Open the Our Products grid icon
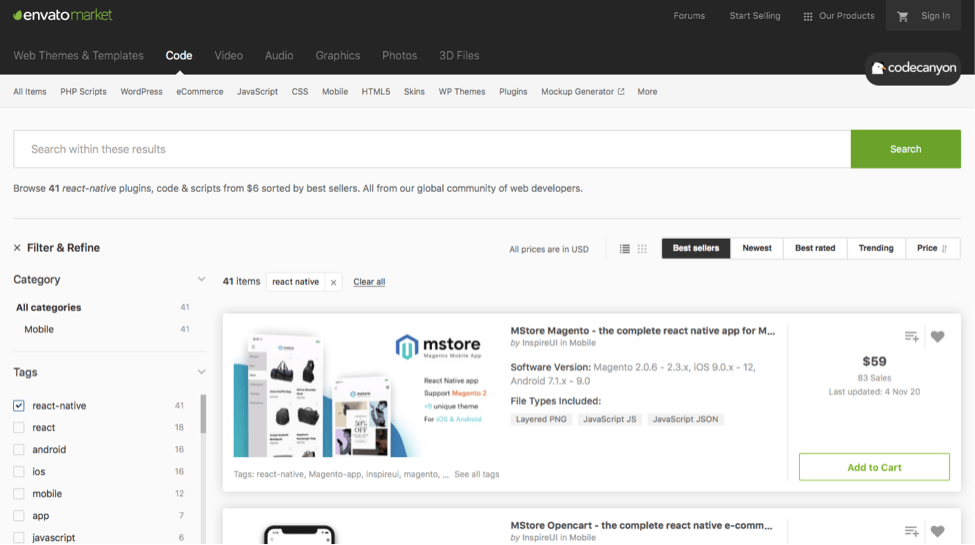Image resolution: width=975 pixels, height=545 pixels. pyautogui.click(x=808, y=16)
